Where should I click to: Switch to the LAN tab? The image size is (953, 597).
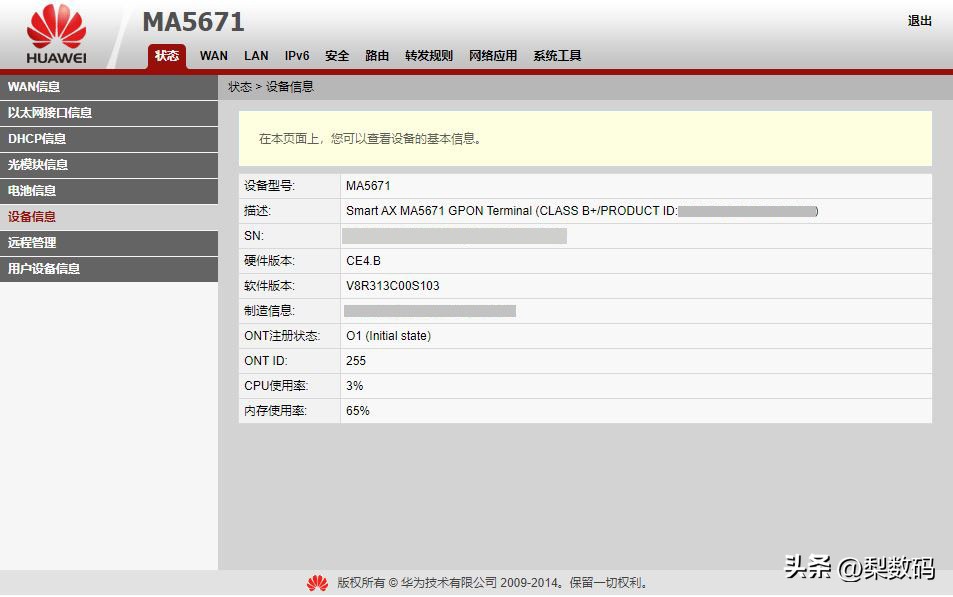(255, 56)
